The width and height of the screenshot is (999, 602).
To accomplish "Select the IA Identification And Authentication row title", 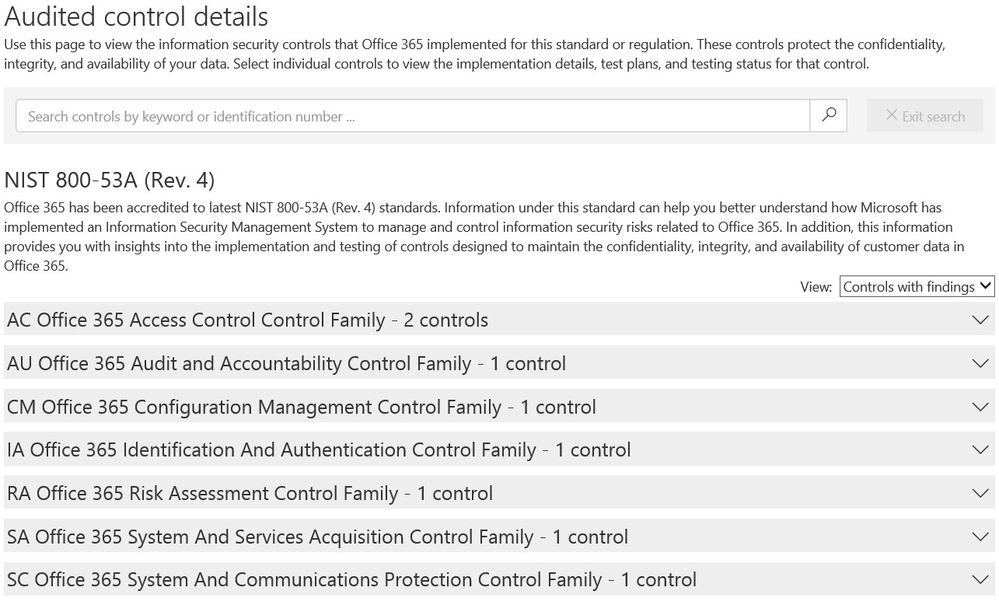I will point(319,450).
